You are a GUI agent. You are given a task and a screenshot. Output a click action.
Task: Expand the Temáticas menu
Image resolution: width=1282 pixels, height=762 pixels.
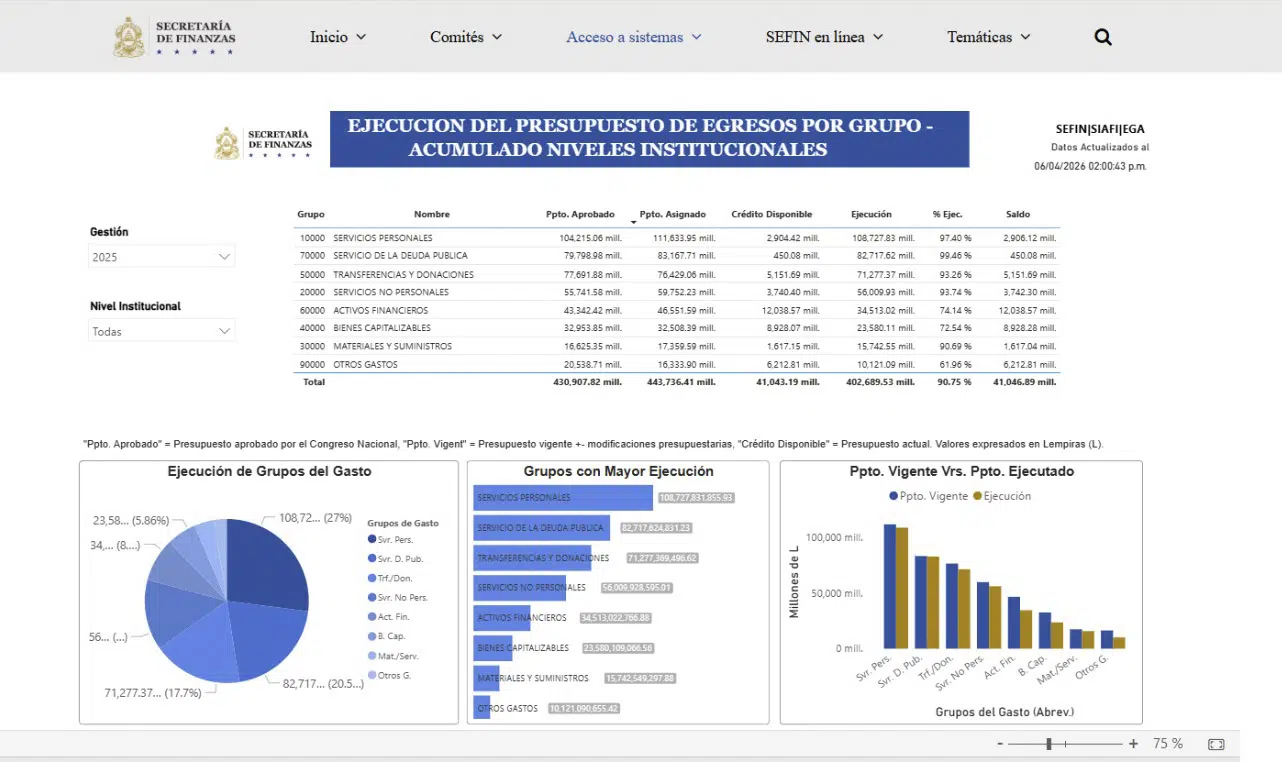pos(988,37)
